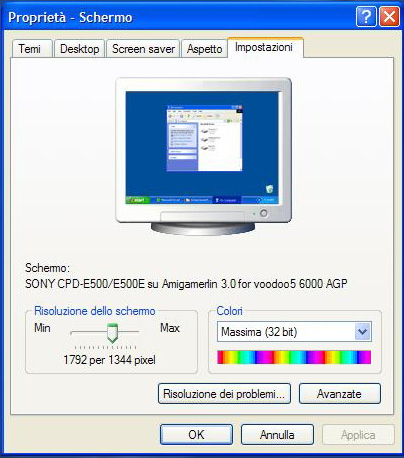This screenshot has height=458, width=404.
Task: Open the Avanzate settings
Action: point(340,394)
